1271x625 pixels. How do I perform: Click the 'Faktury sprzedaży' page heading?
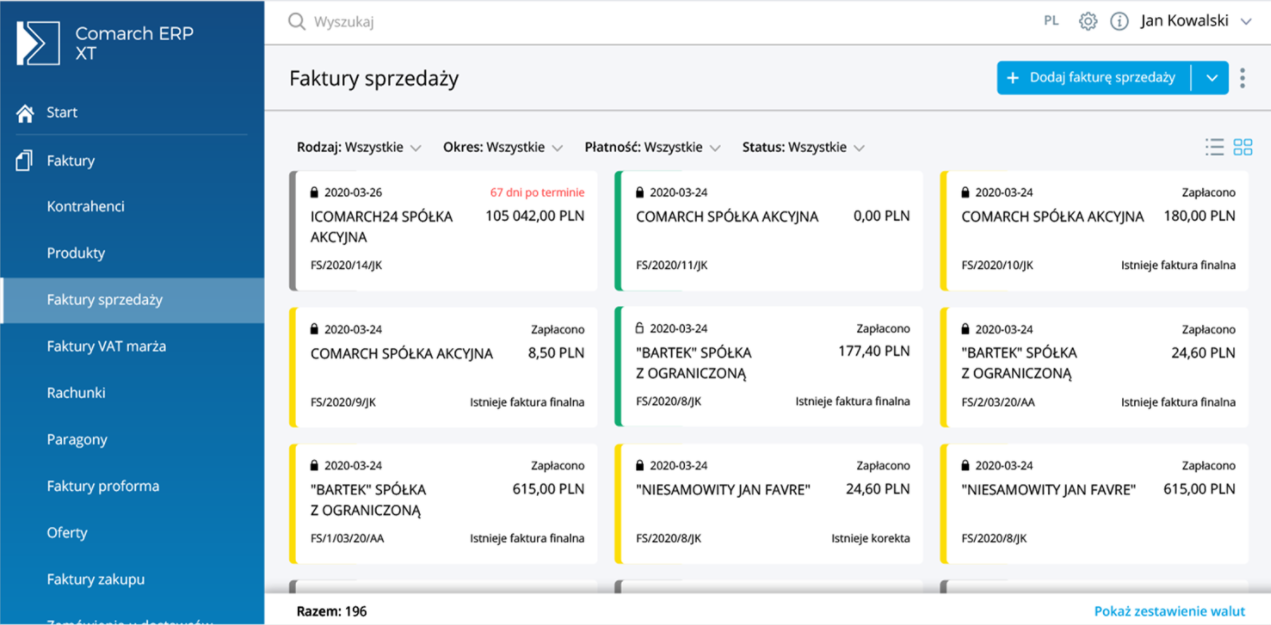374,79
